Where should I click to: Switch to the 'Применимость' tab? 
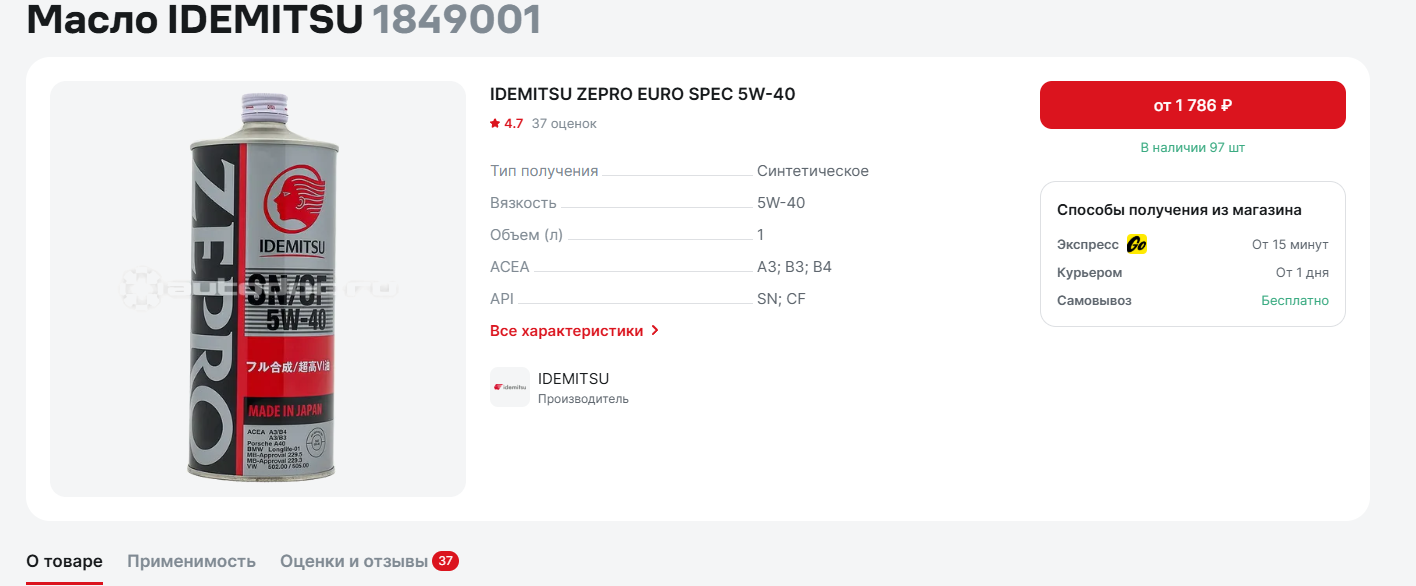191,561
